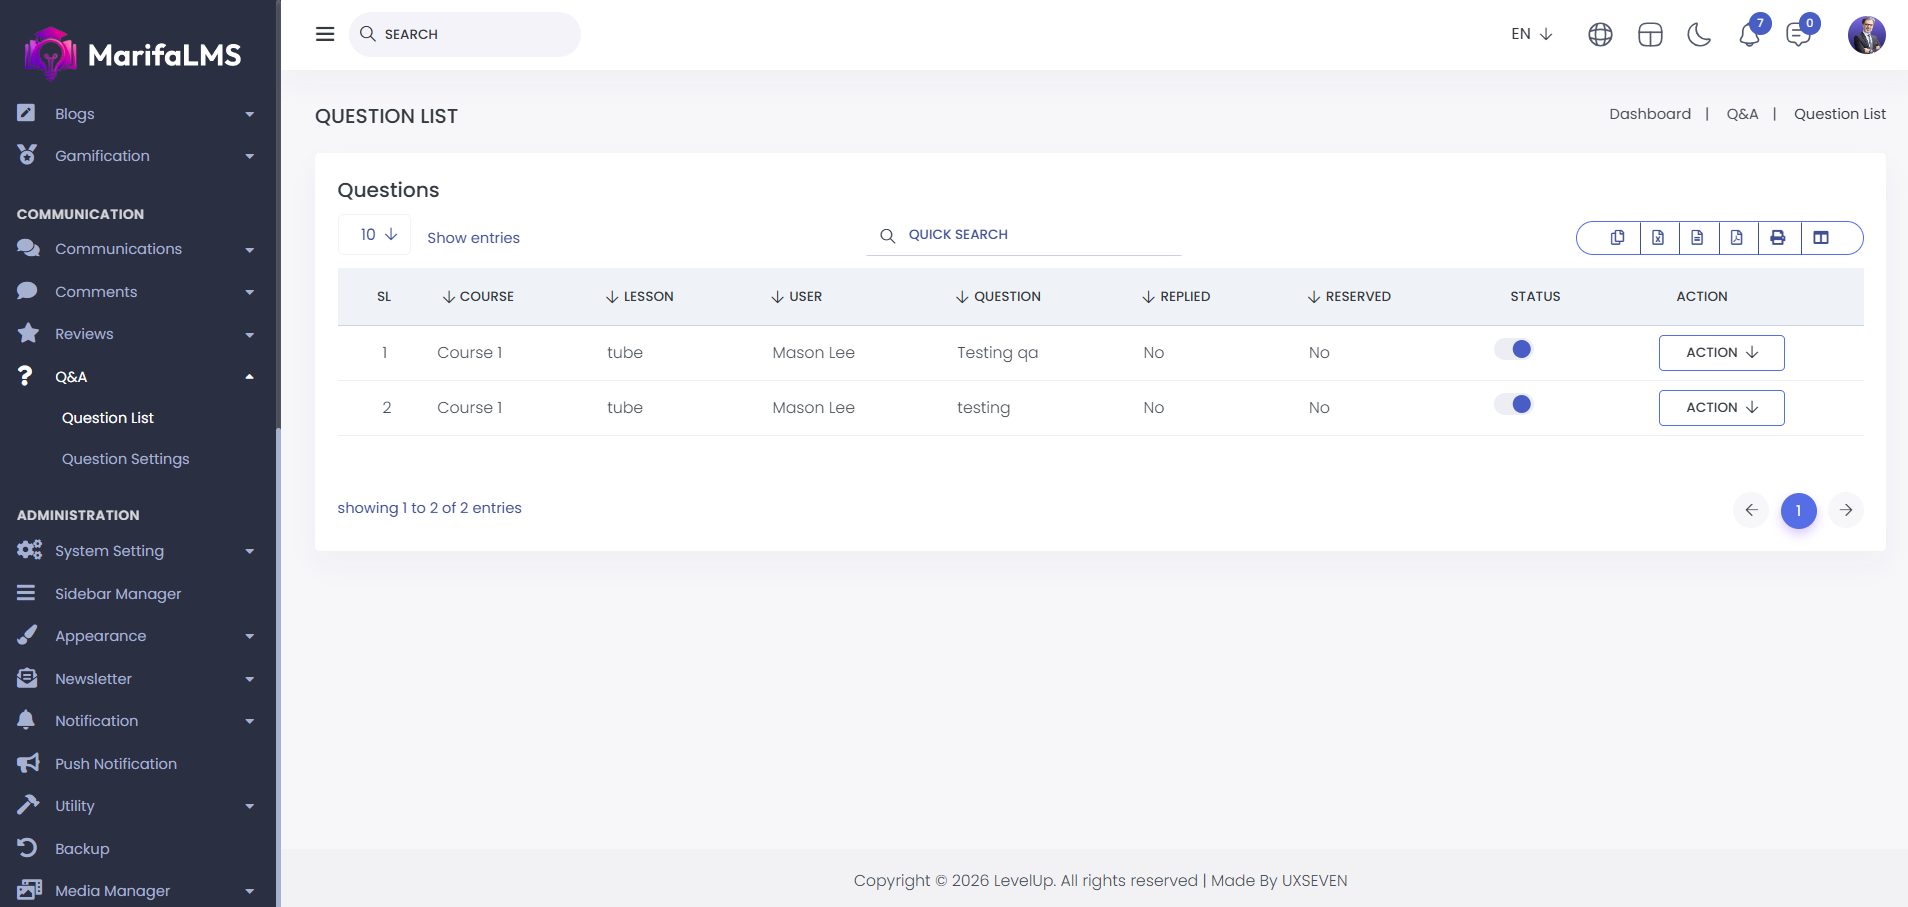Click the Export to Excel icon
Screen dimensions: 1908x907
pos(1658,238)
